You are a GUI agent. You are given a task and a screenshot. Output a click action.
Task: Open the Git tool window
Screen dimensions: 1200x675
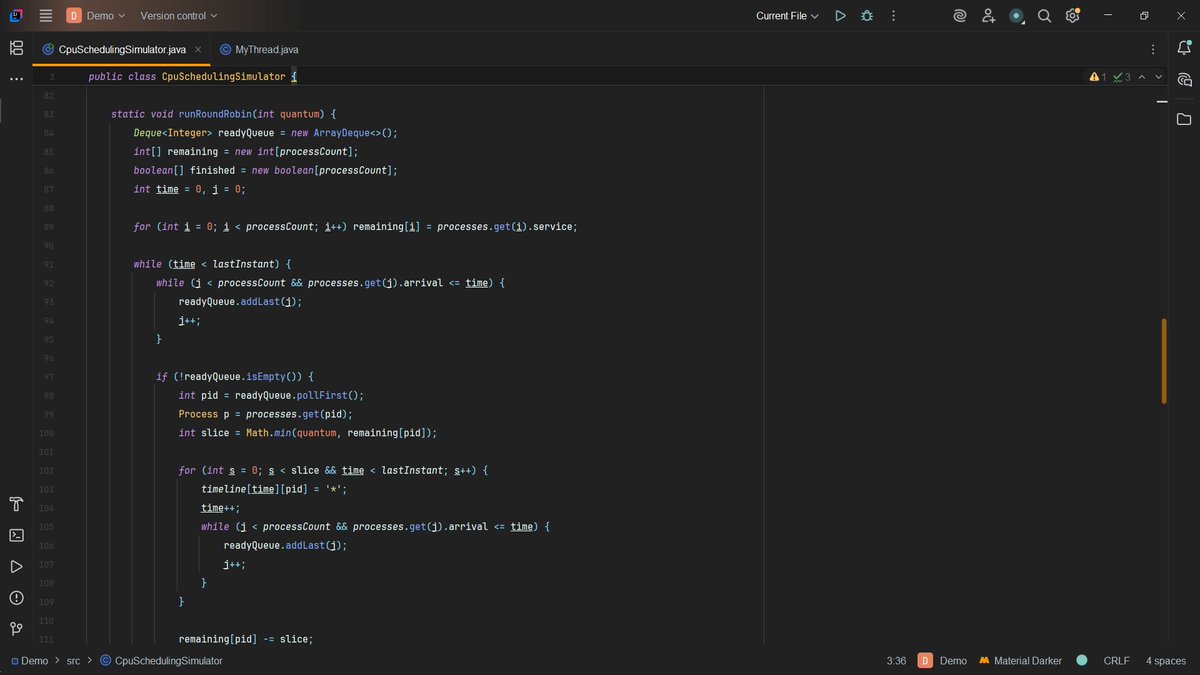(16, 629)
